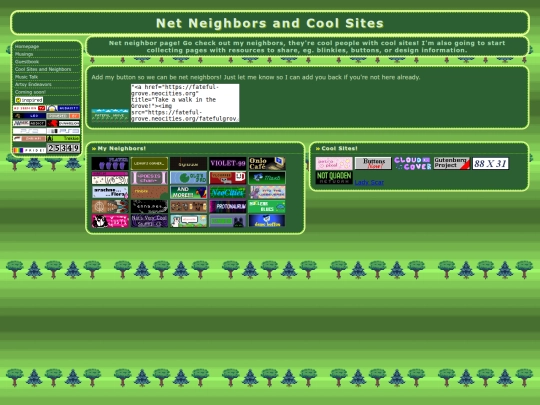Image resolution: width=540 pixels, height=405 pixels.
Task: Click the green Trekkie badge
Action: click(63, 138)
